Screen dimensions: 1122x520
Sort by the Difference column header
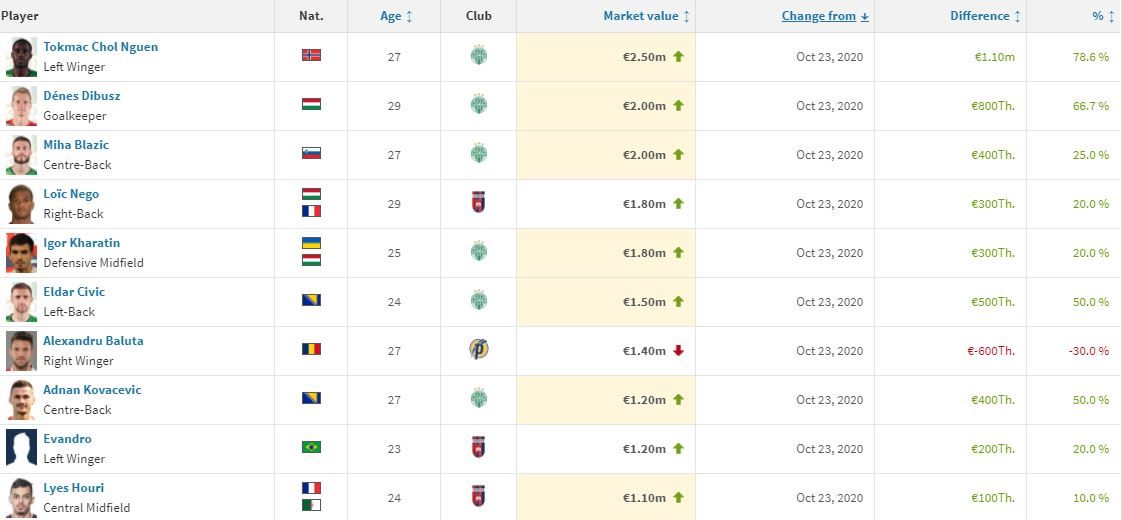986,16
